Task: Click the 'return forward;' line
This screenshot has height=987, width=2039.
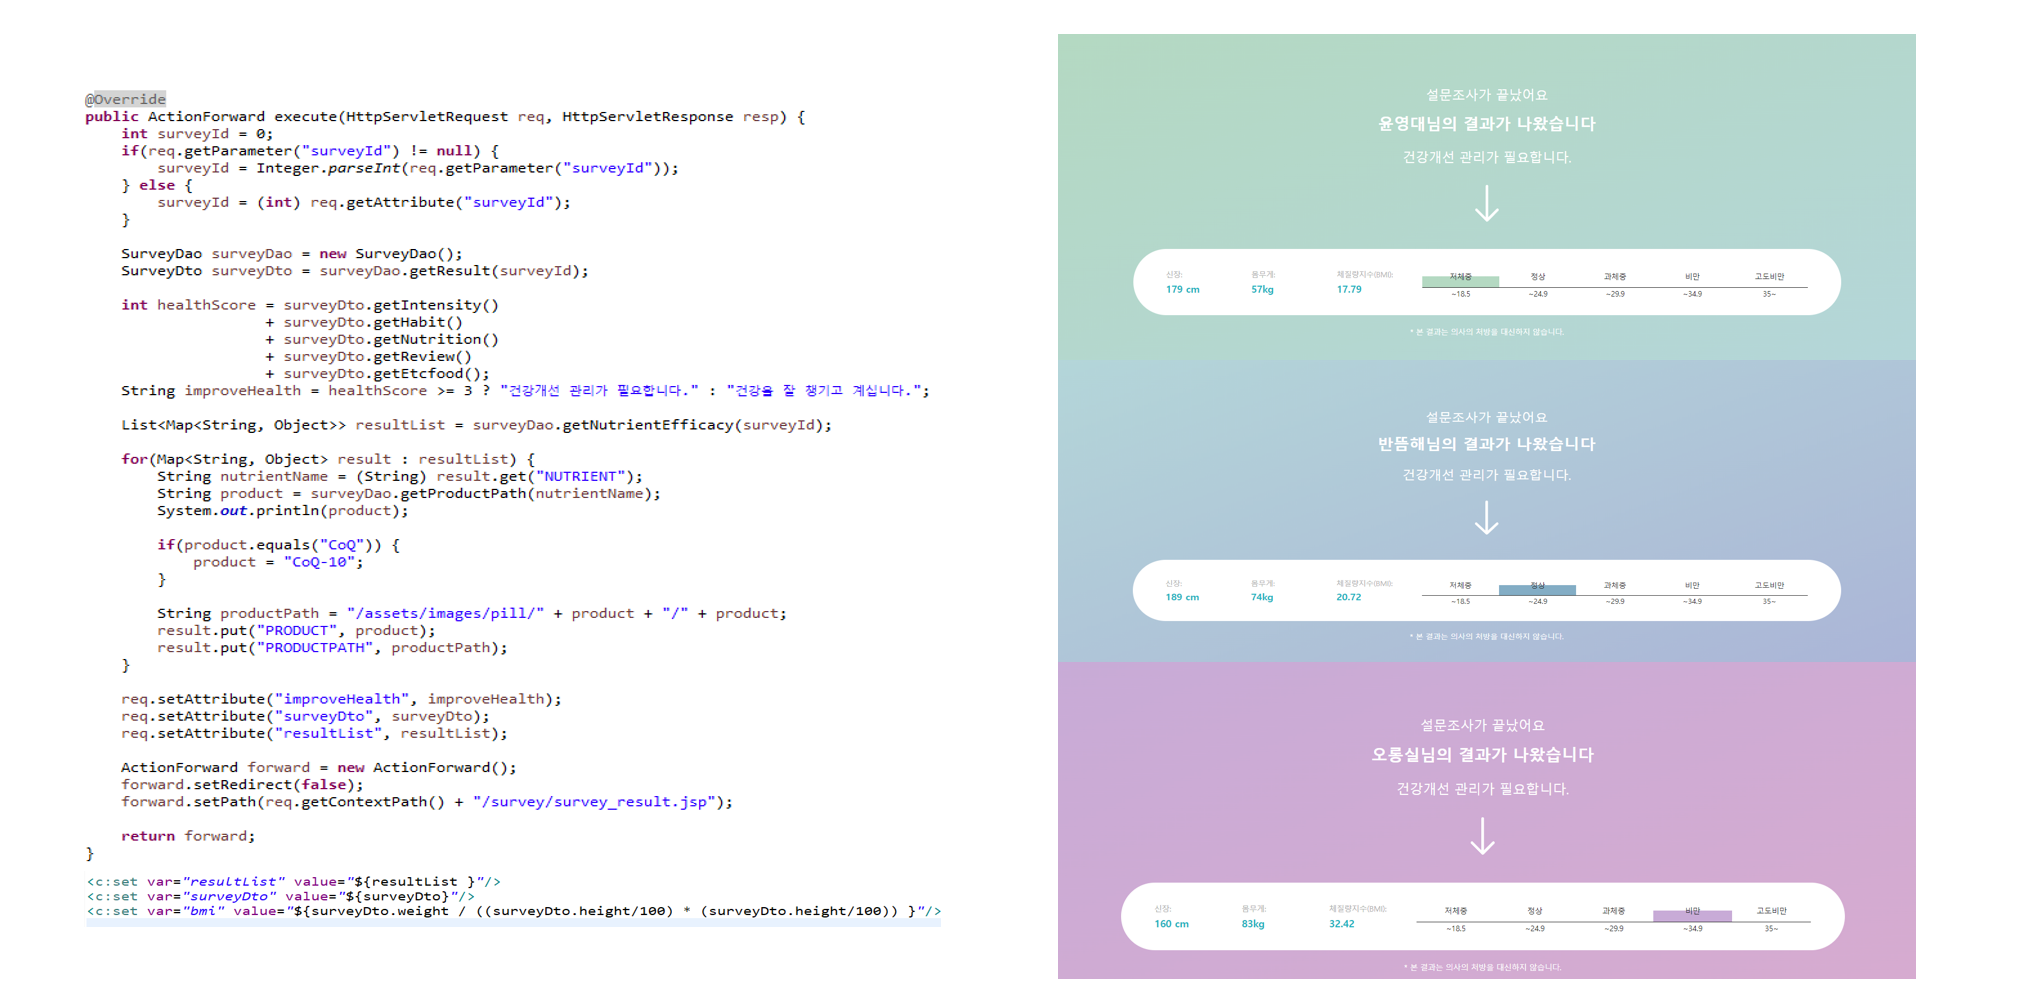Action: click(188, 836)
